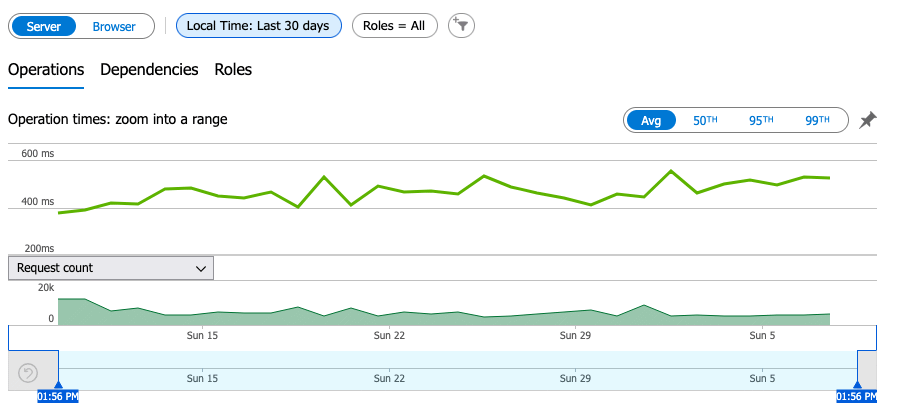Click the right 01:56 PM time marker
The height and width of the screenshot is (411, 897).
tap(856, 396)
